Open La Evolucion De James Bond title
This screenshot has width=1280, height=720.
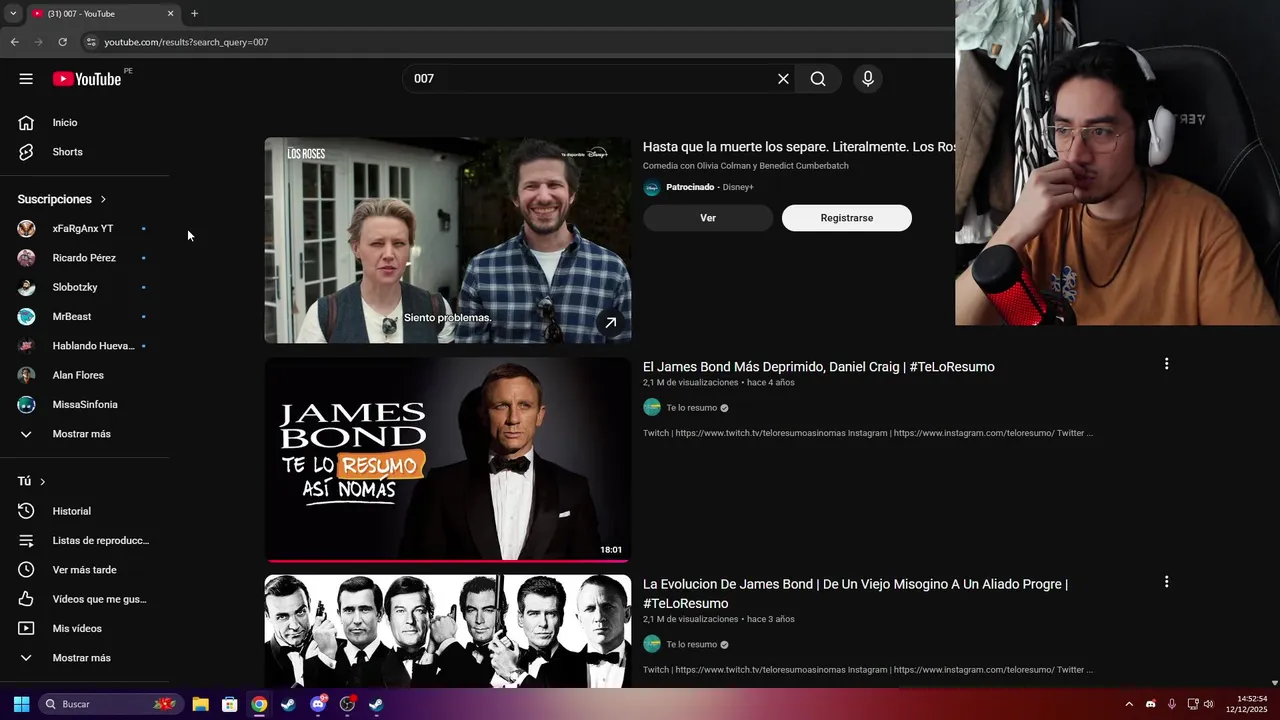pyautogui.click(x=855, y=594)
